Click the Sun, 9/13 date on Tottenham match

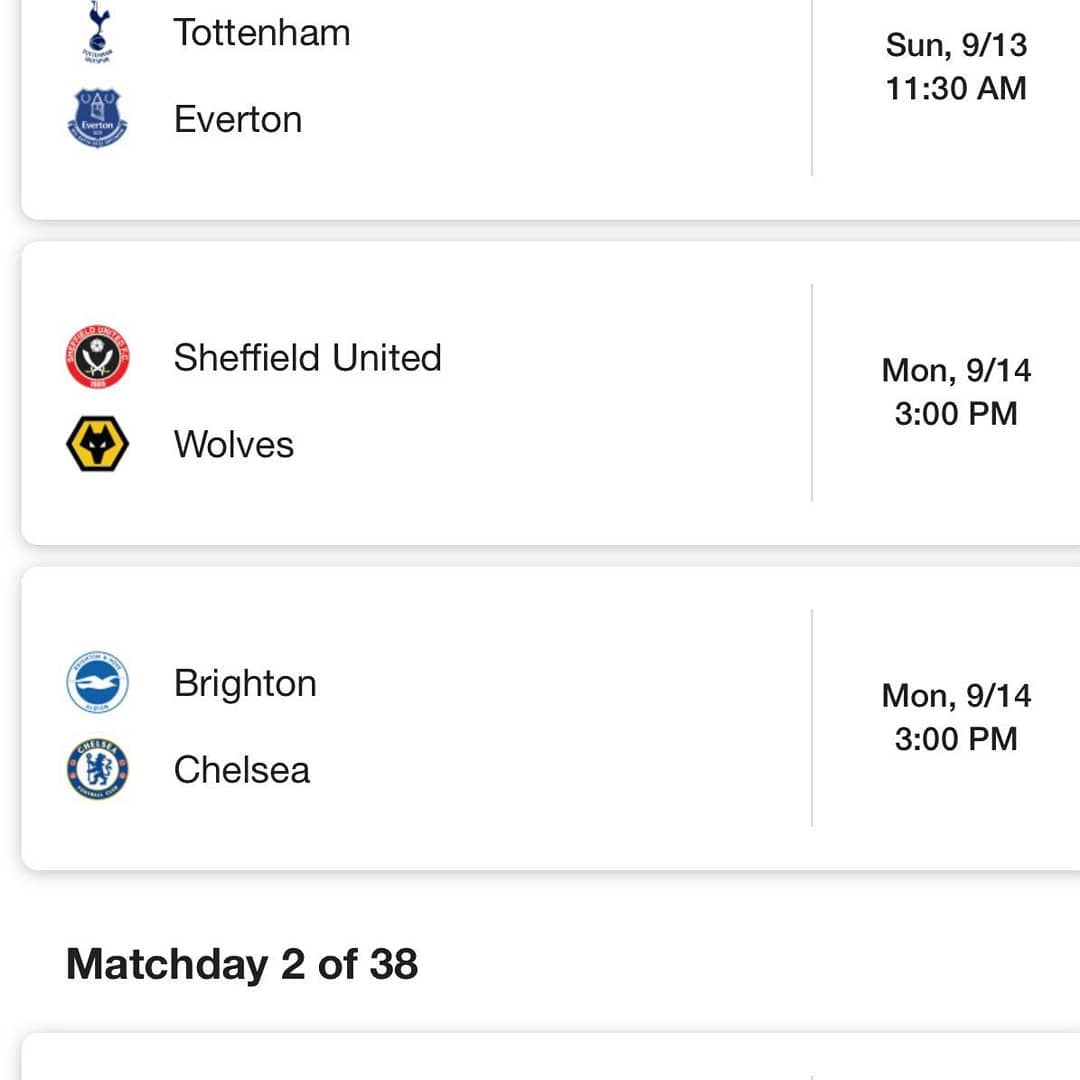[x=956, y=45]
